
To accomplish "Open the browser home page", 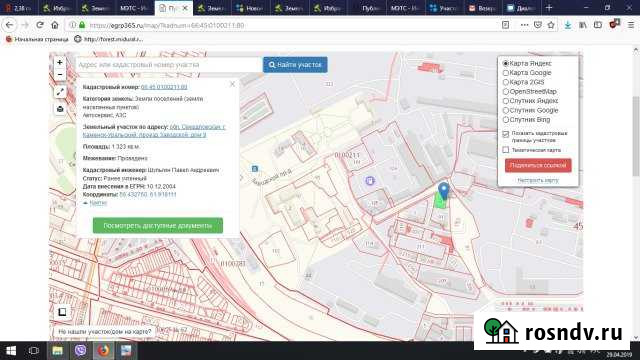I will [55, 25].
